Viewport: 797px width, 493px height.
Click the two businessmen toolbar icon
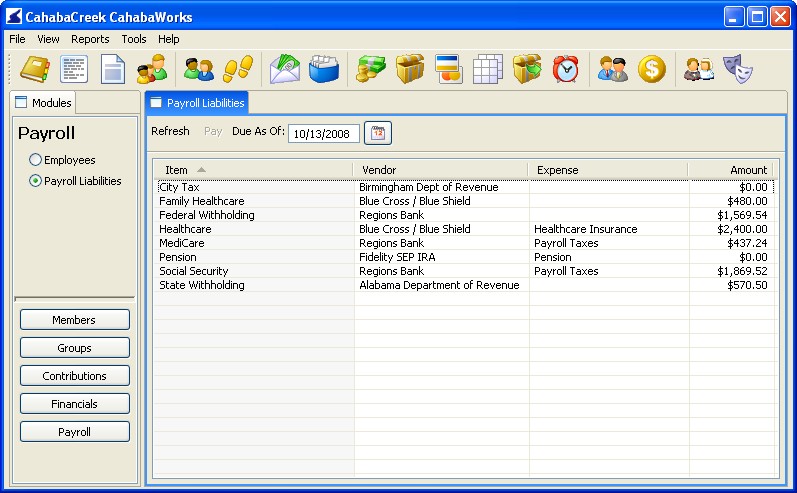[x=612, y=69]
